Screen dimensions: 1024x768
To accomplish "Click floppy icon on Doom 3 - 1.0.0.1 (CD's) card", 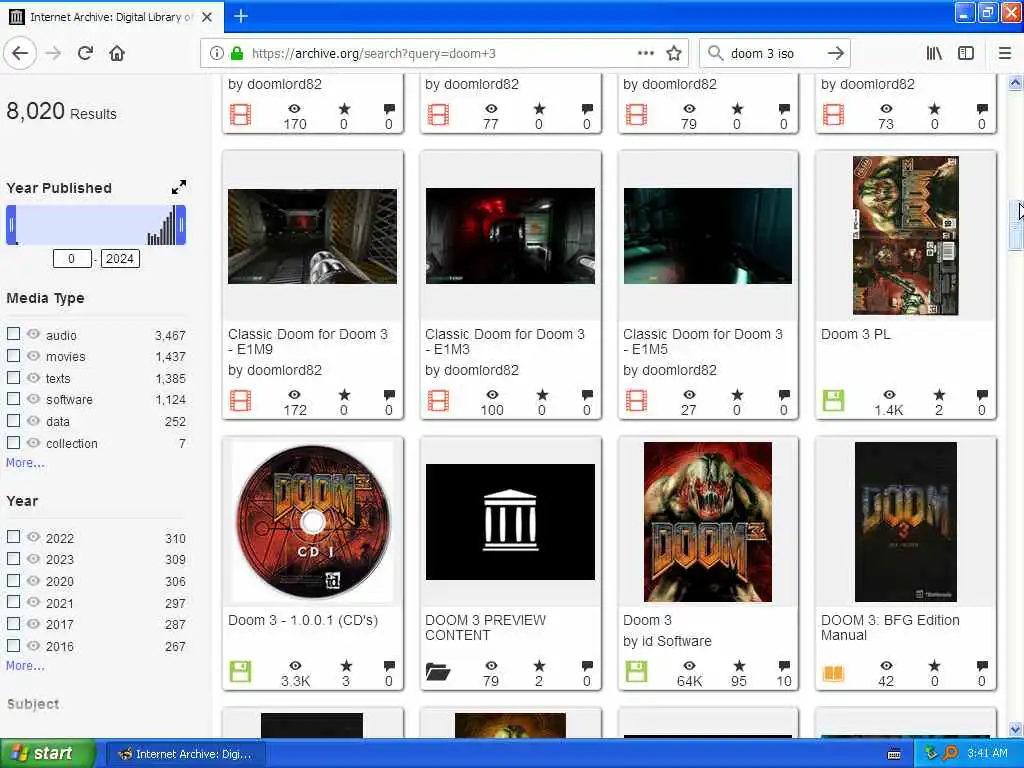I will coord(240,671).
